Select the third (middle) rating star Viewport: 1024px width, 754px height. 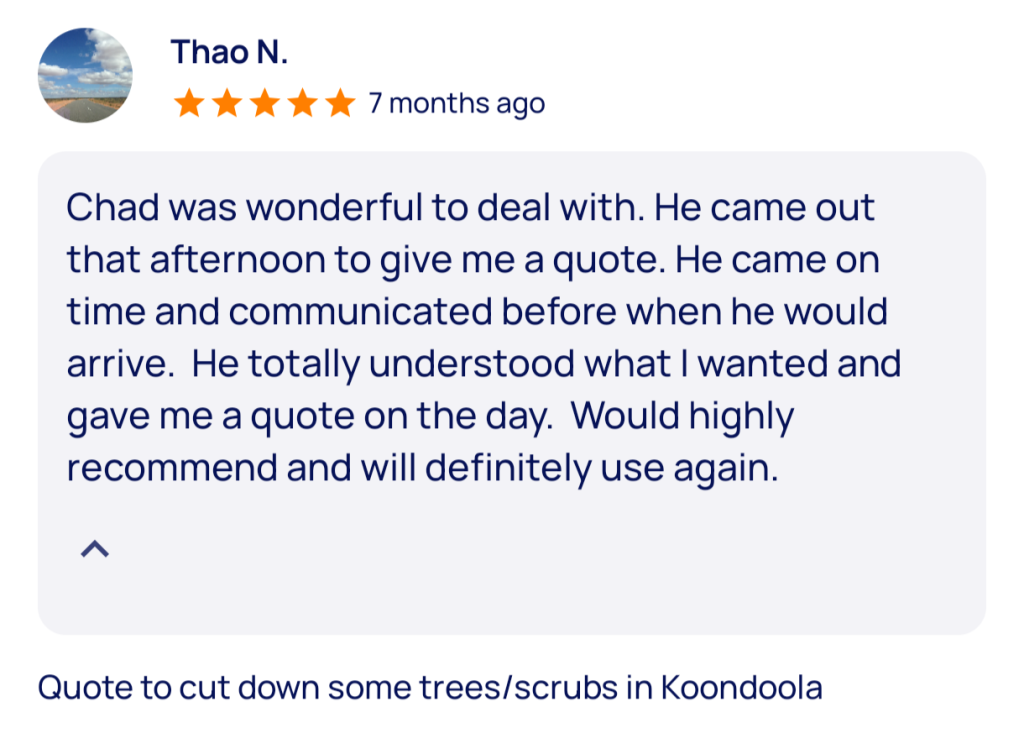264,103
